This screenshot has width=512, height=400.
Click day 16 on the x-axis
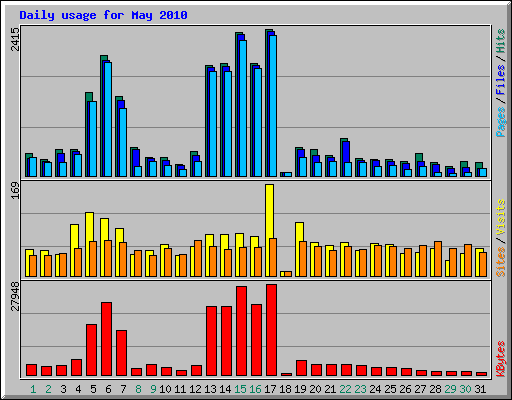255,389
